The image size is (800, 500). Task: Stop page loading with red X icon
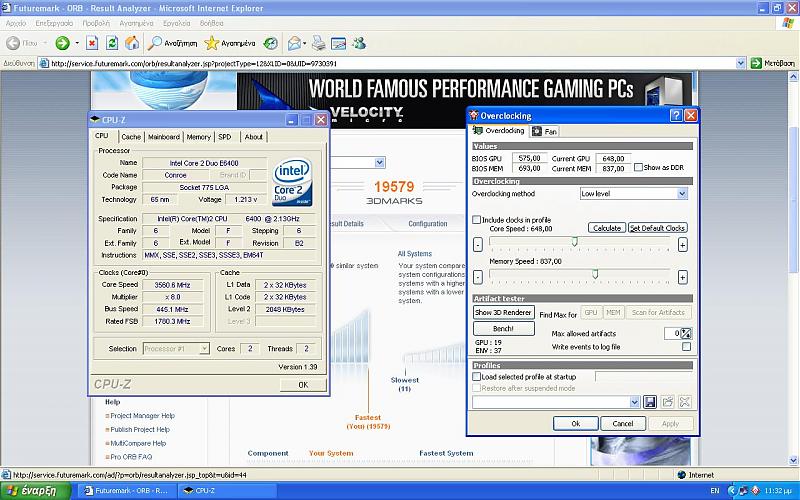coord(92,43)
